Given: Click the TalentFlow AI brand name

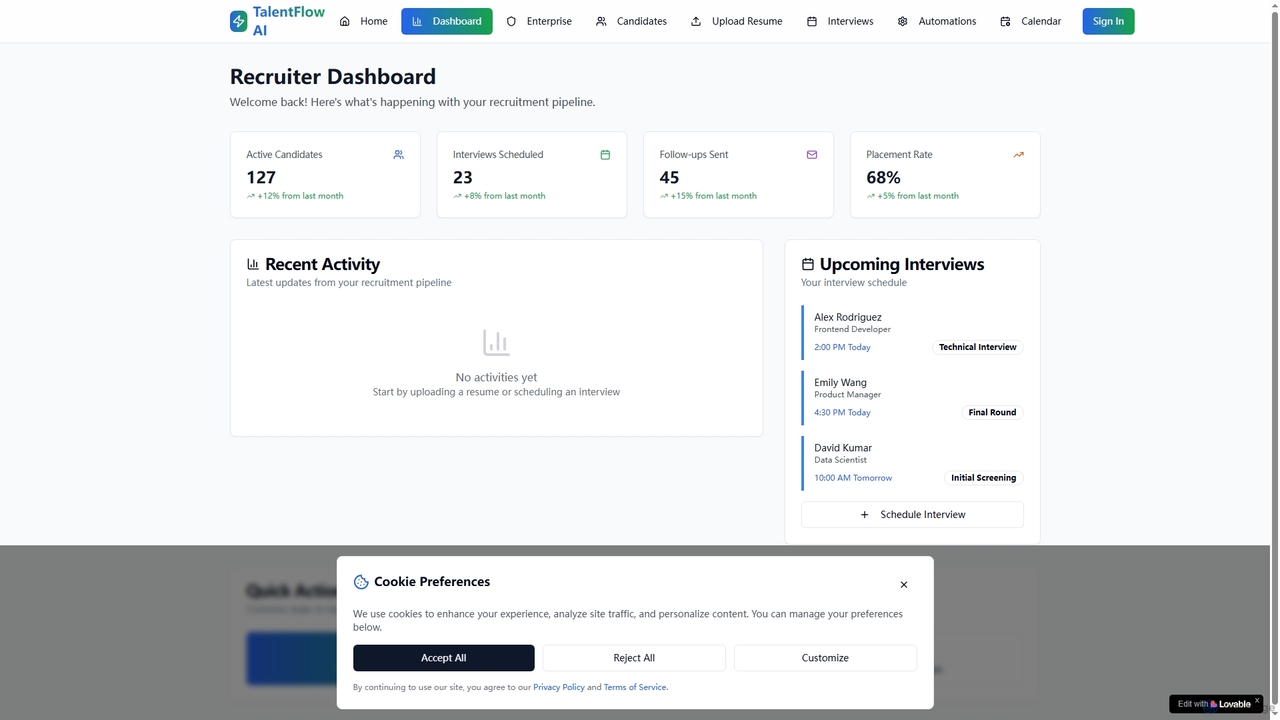Looking at the screenshot, I should tap(289, 21).
